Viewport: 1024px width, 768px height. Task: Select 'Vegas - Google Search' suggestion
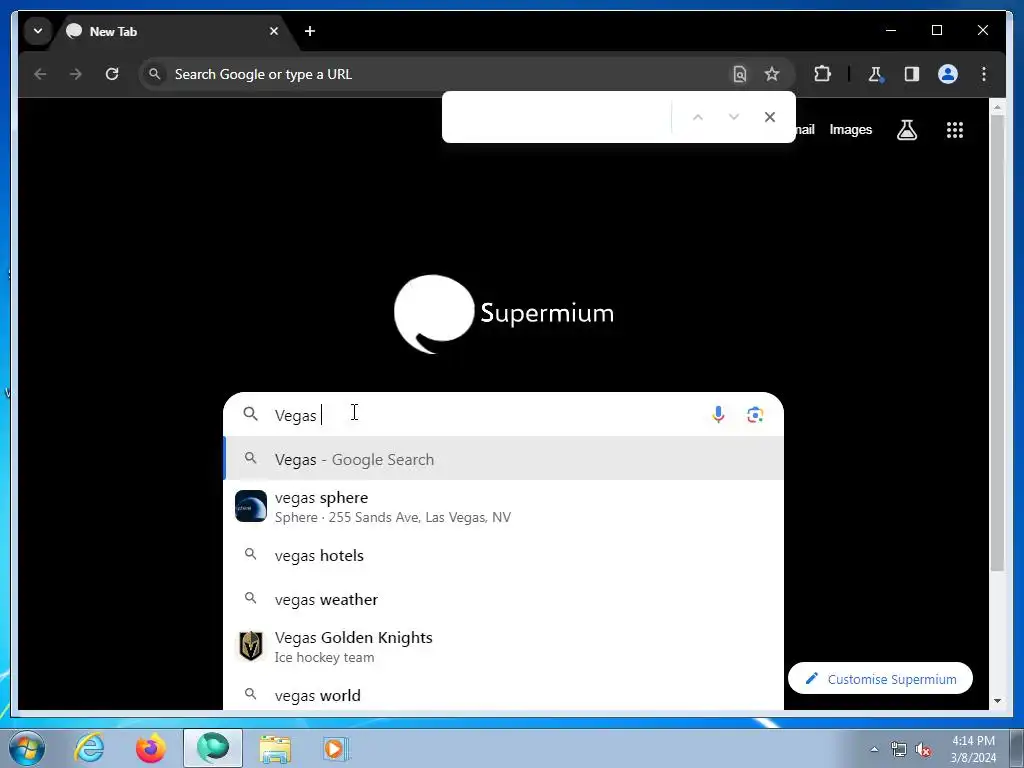tap(504, 459)
